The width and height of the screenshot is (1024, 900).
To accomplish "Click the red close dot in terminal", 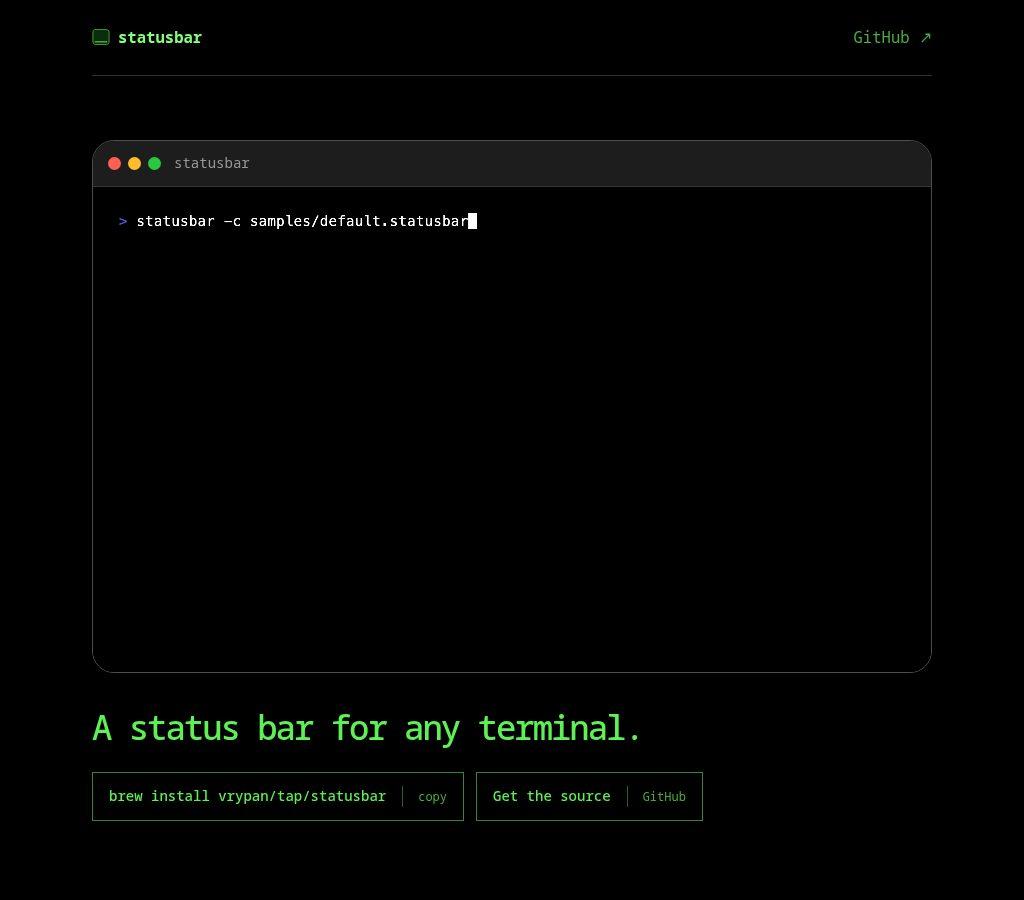I will [114, 163].
